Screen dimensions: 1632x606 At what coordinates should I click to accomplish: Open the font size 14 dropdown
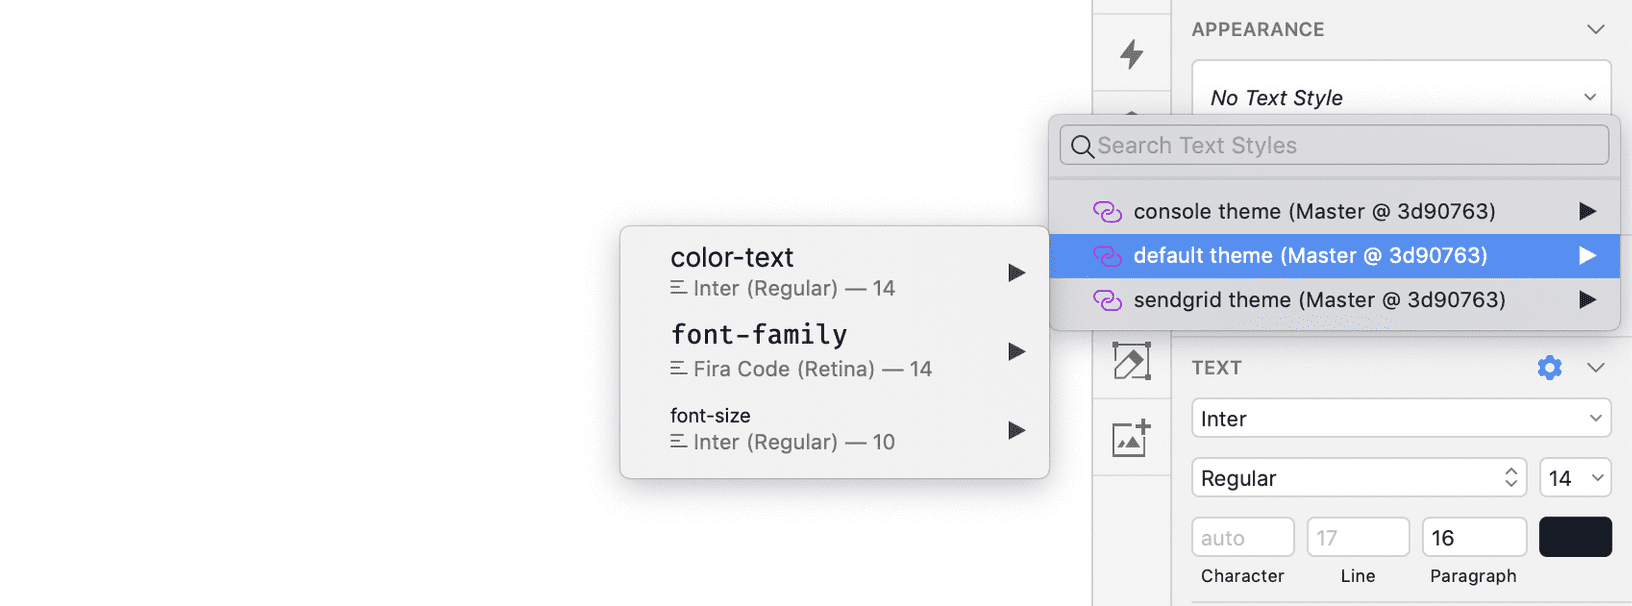[1575, 477]
